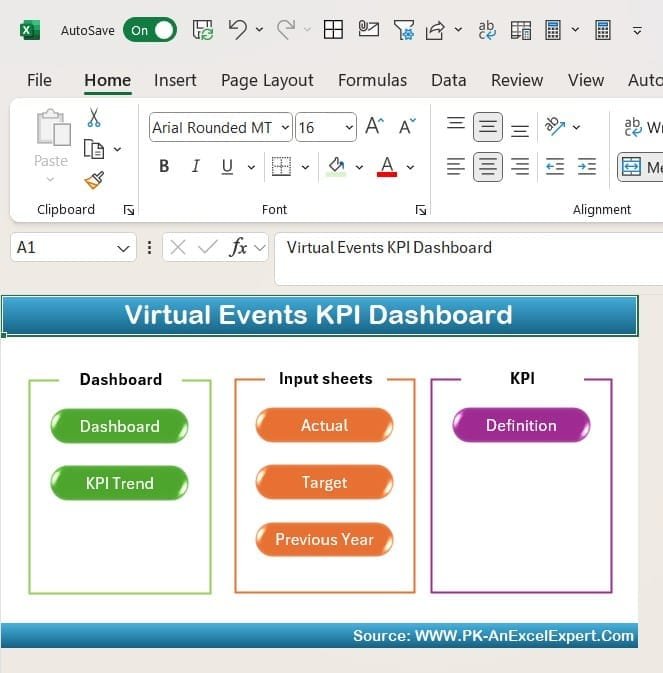Click Increase Font Size icon
The height and width of the screenshot is (673, 663).
pos(374,126)
